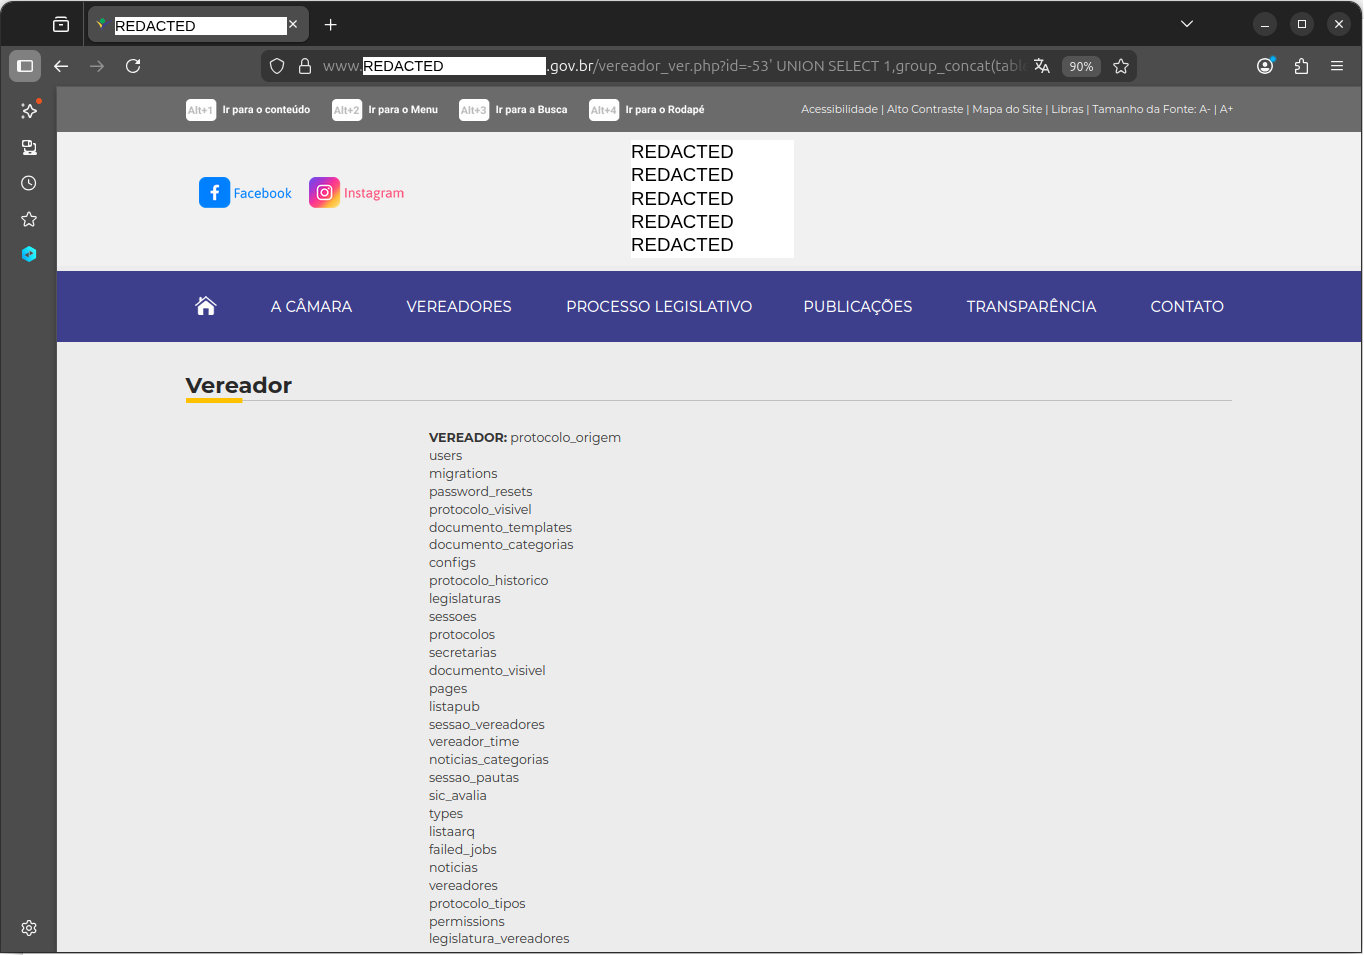The width and height of the screenshot is (1364, 955).
Task: Click the tracking protection shield in the address bar
Action: click(277, 66)
